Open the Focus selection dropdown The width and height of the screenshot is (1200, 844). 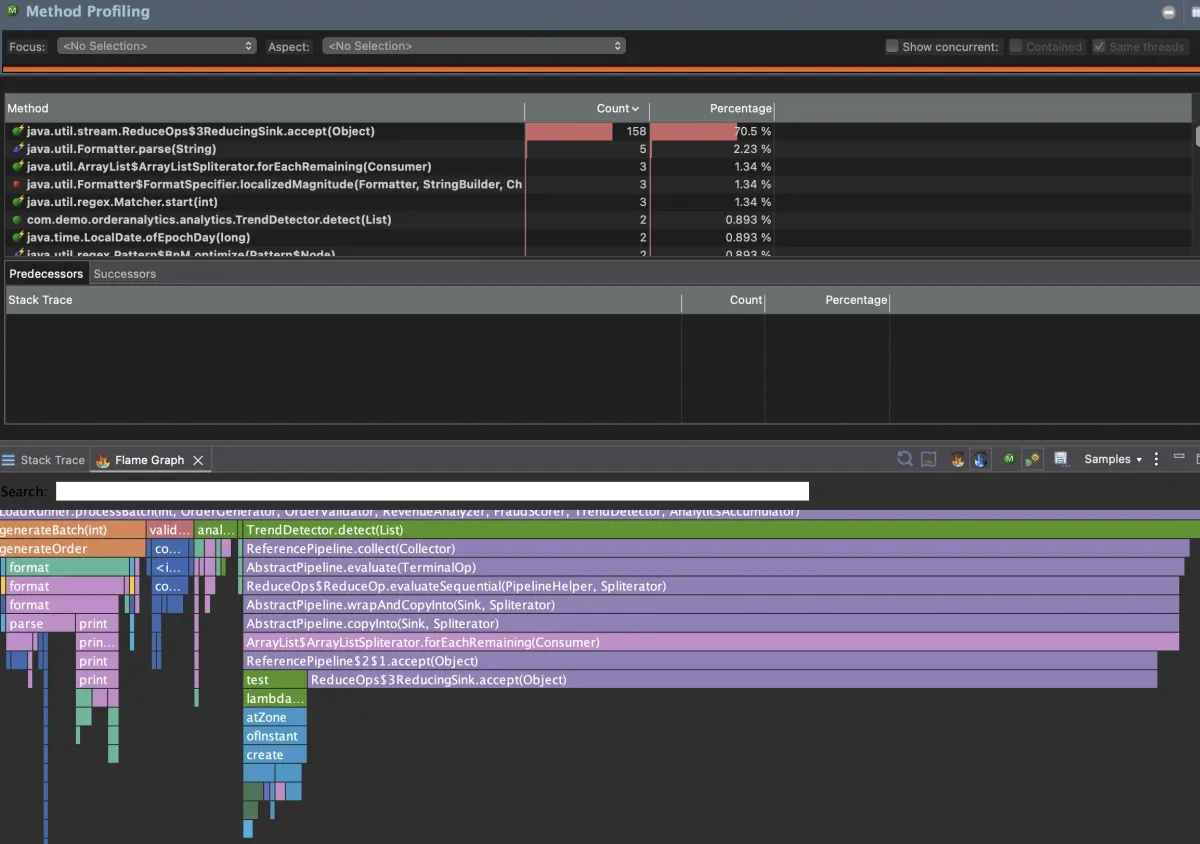tap(156, 45)
